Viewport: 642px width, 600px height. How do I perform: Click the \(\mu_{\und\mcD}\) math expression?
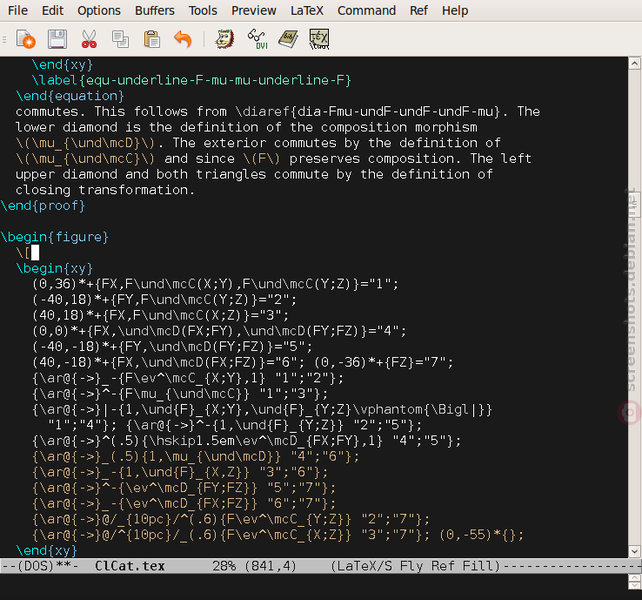[85, 143]
